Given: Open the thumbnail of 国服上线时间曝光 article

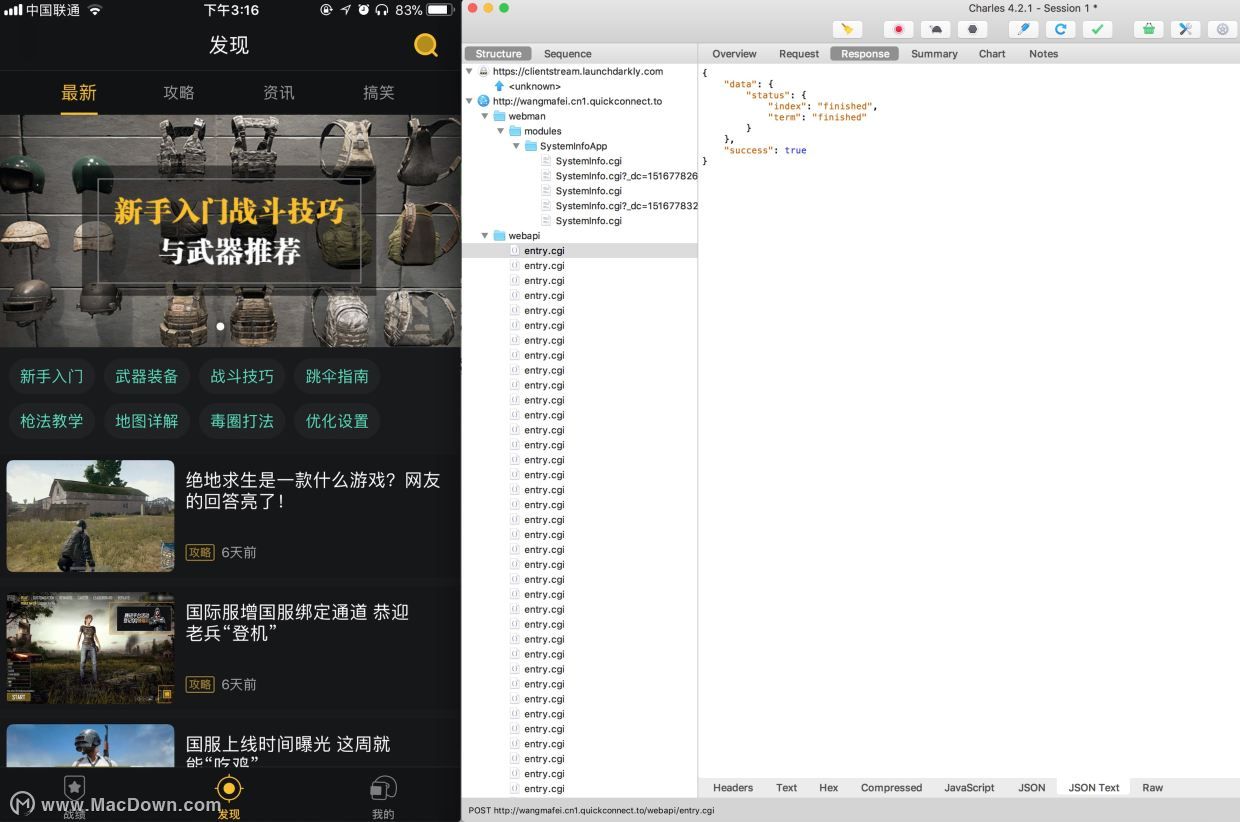Looking at the screenshot, I should 90,746.
